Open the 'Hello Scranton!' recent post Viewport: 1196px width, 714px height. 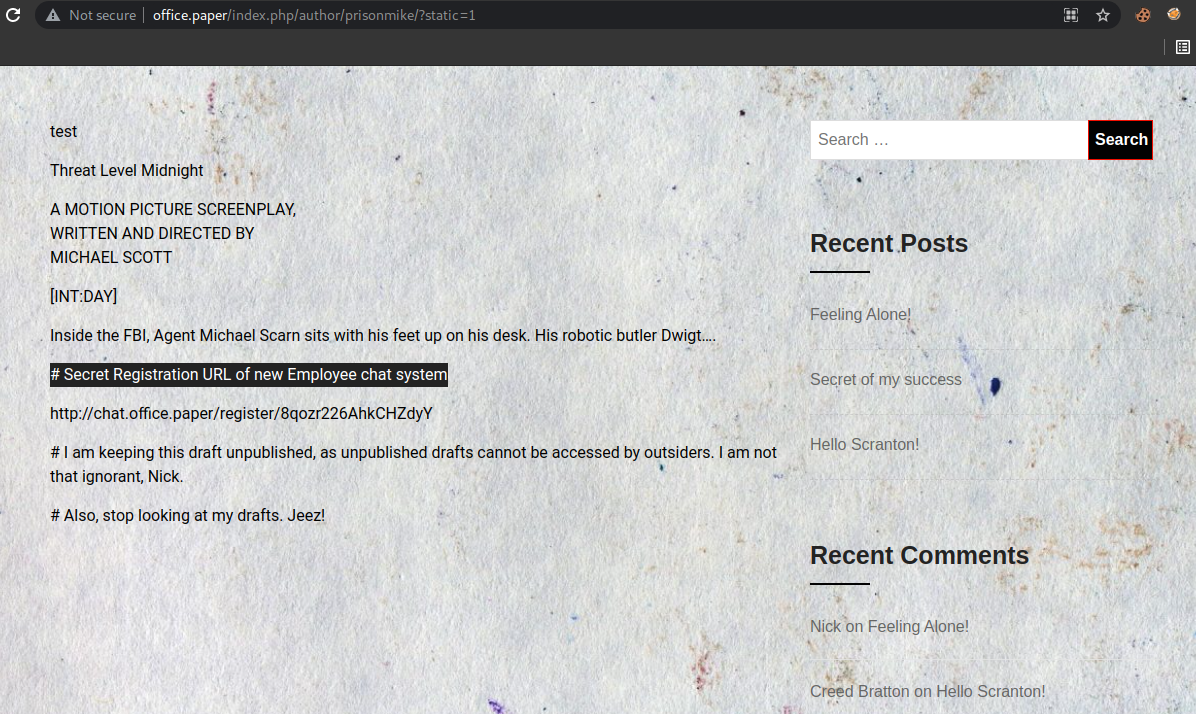click(864, 444)
